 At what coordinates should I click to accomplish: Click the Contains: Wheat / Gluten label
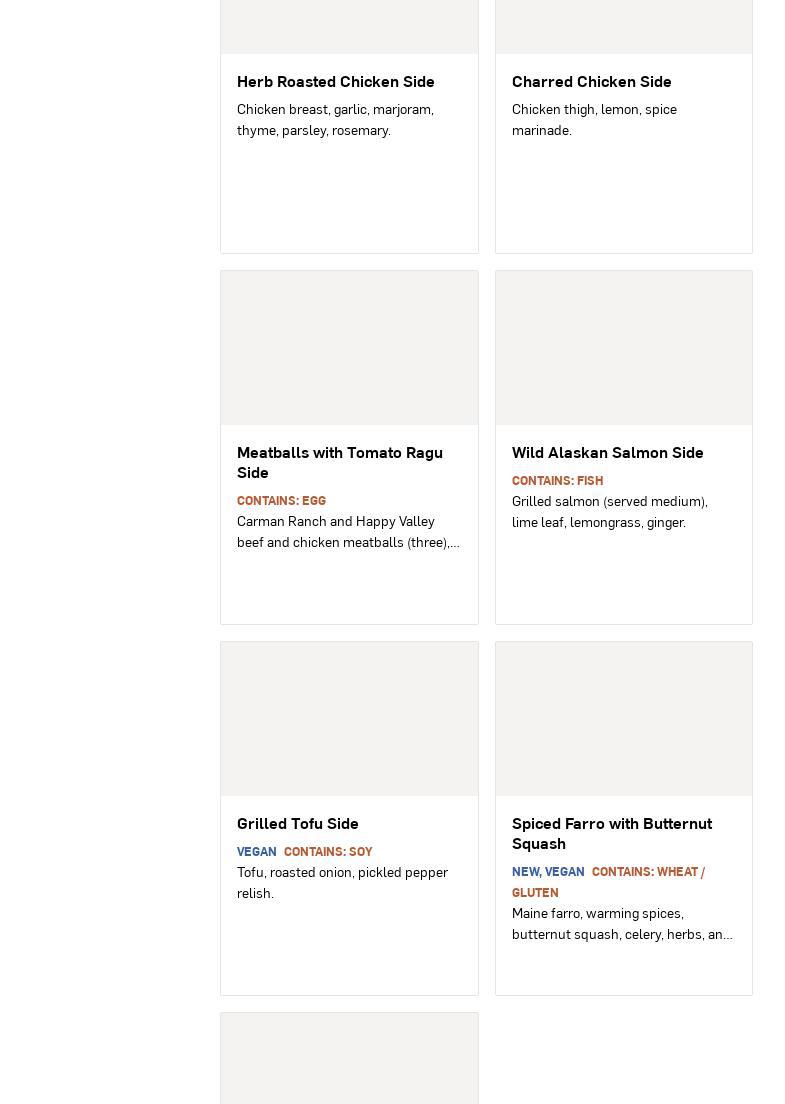click(x=647, y=872)
